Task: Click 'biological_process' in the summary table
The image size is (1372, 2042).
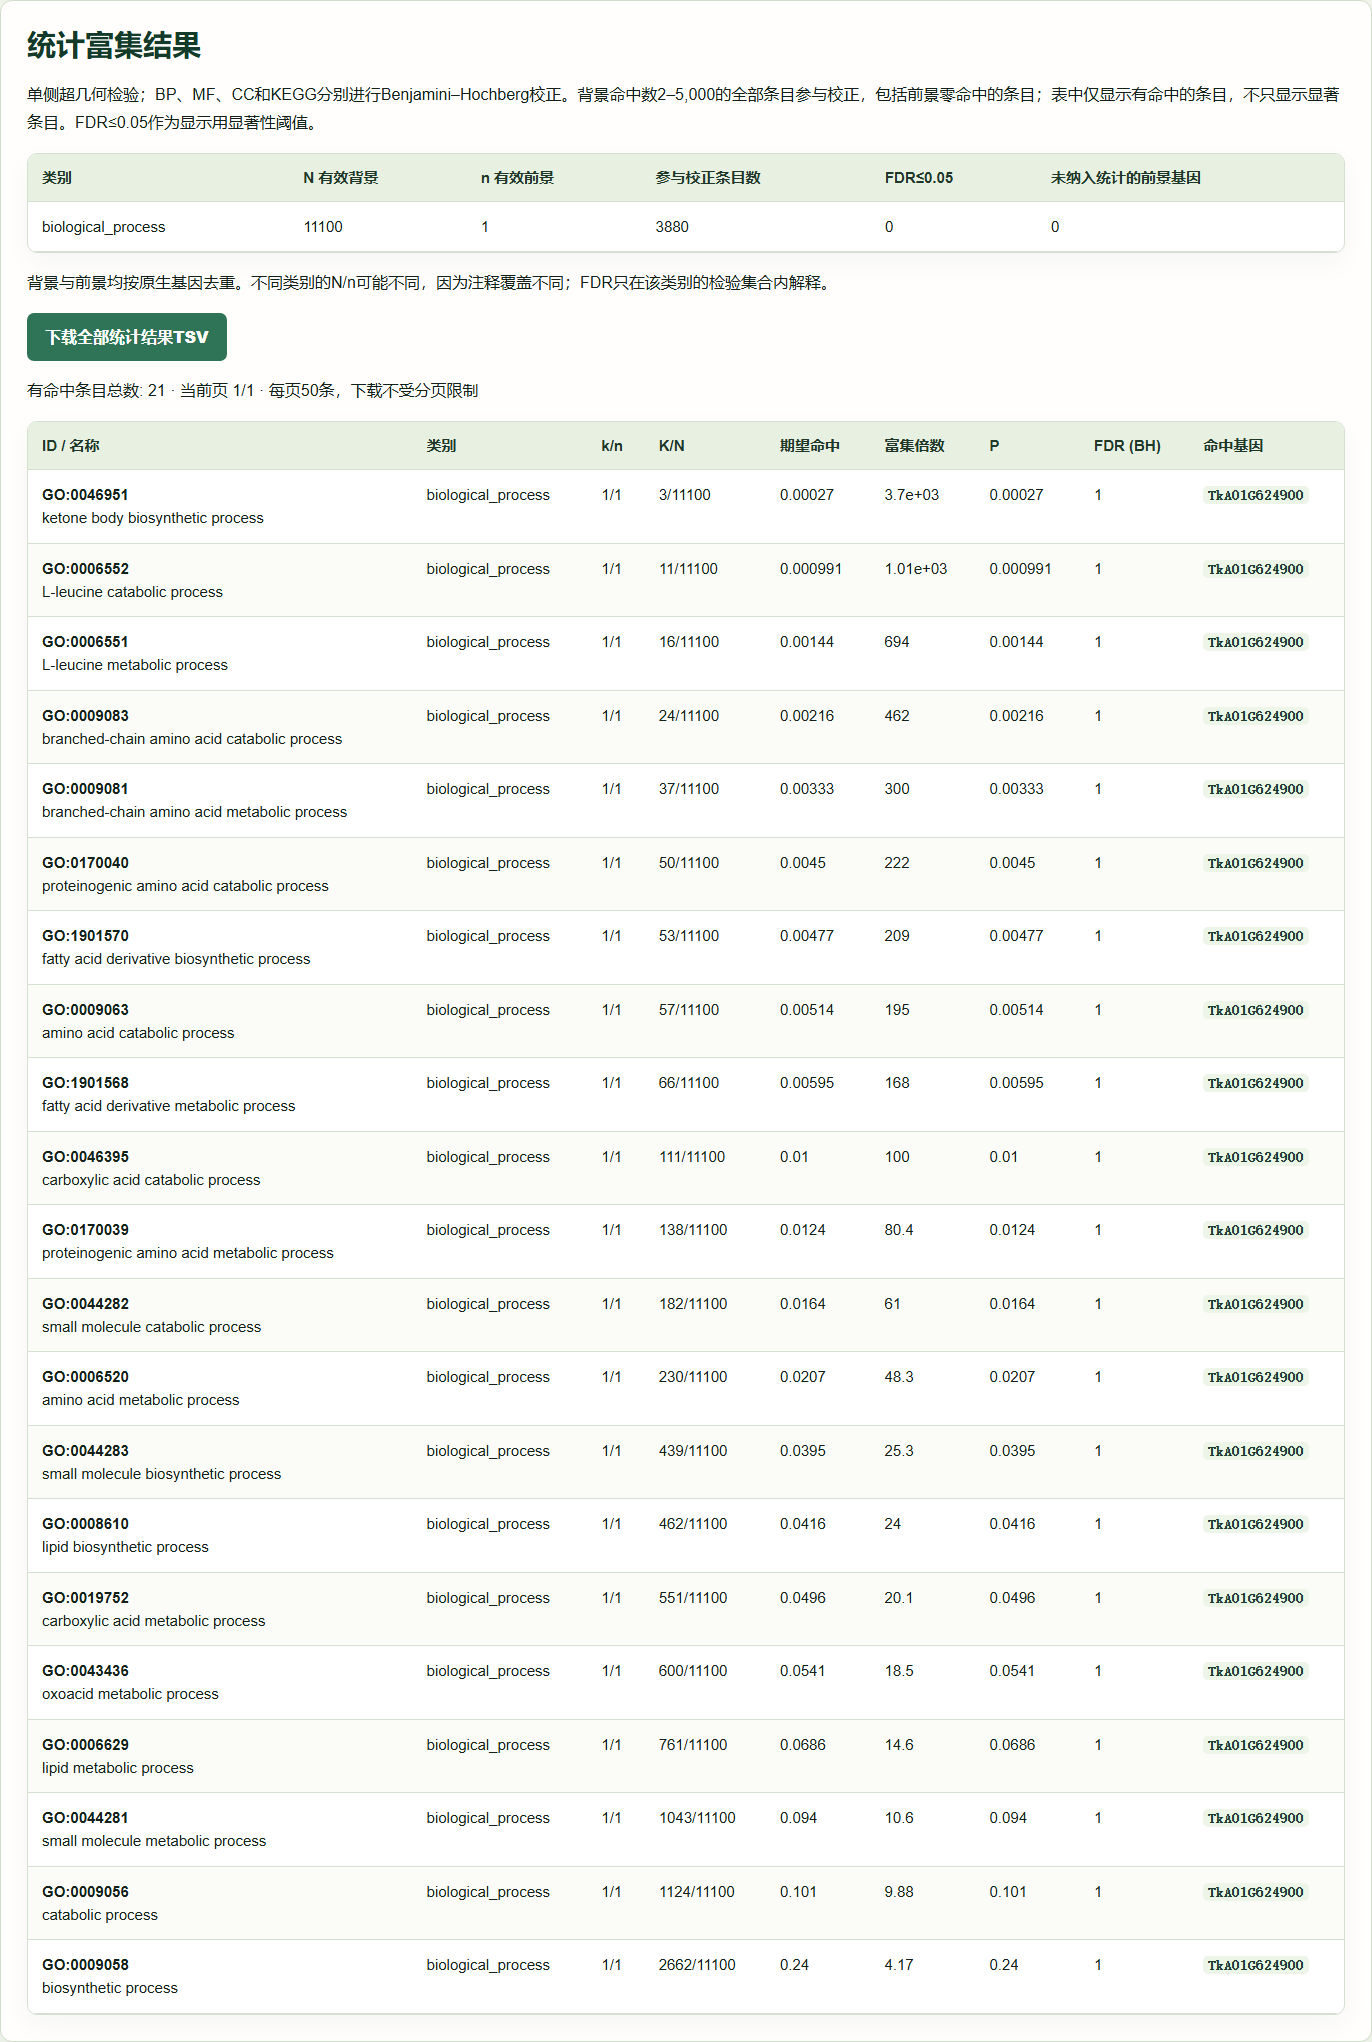Action: (104, 227)
